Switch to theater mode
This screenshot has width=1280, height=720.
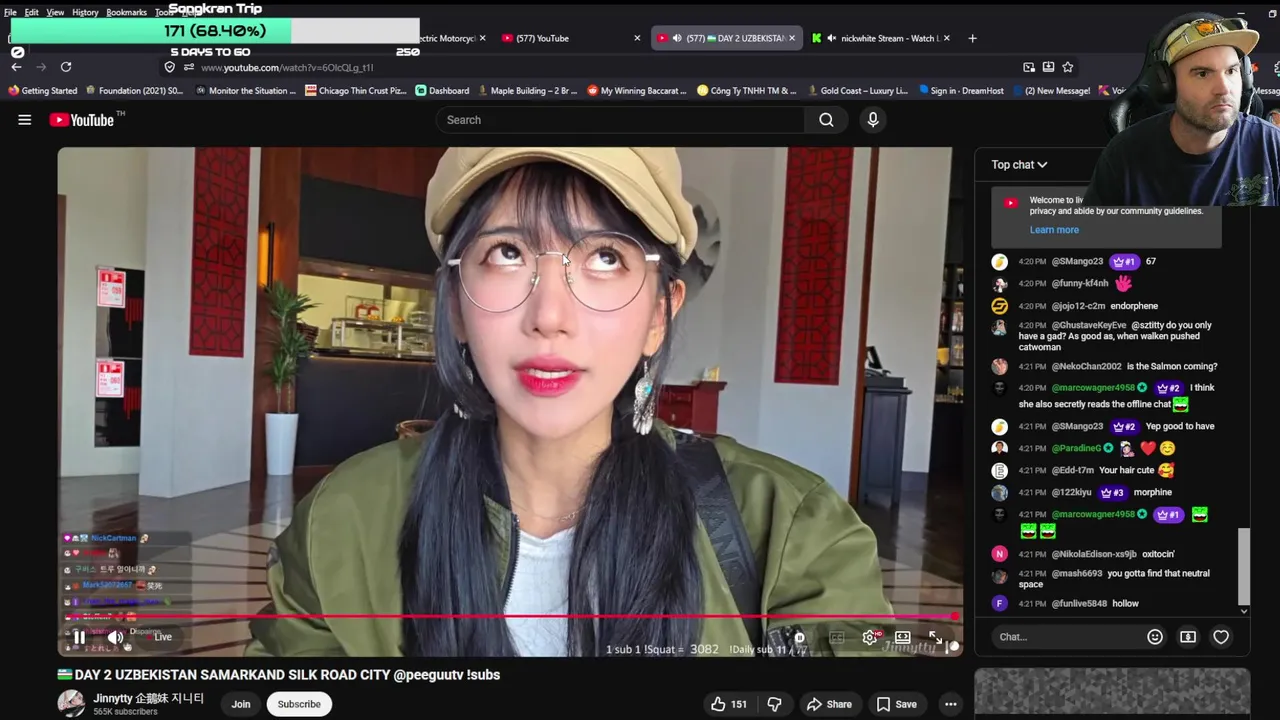coord(902,637)
